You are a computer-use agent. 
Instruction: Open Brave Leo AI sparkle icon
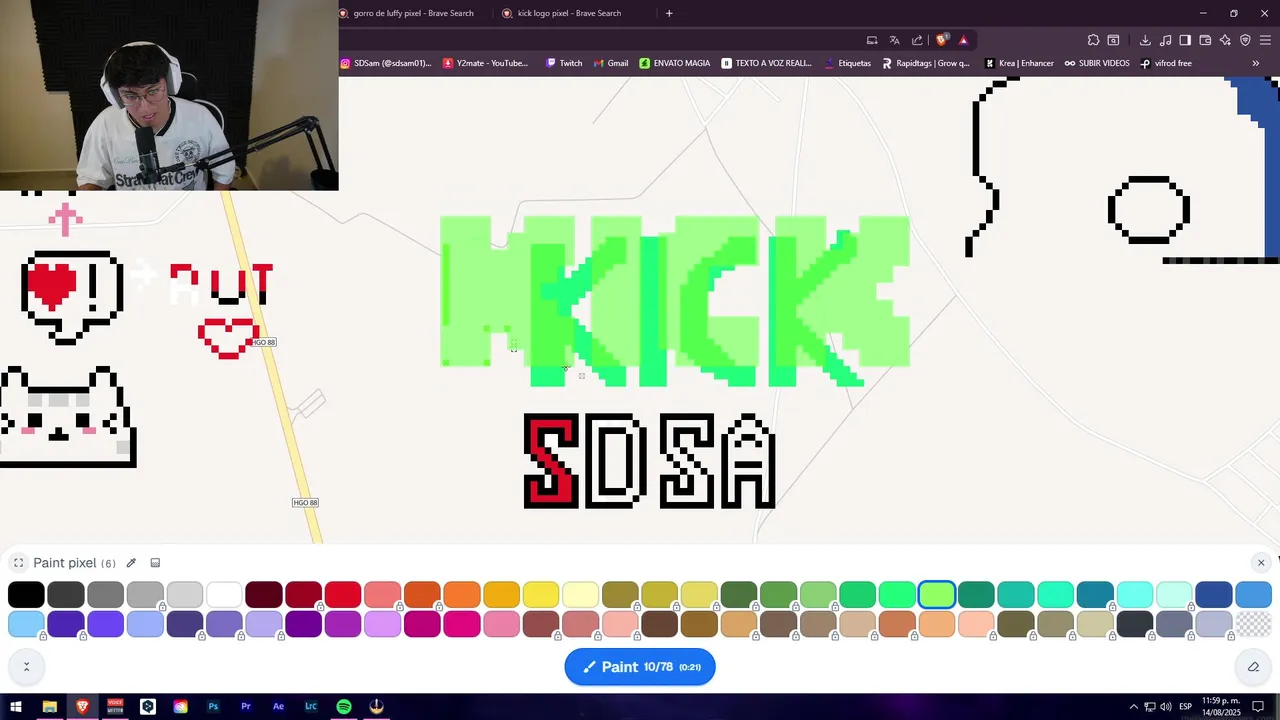[1225, 40]
